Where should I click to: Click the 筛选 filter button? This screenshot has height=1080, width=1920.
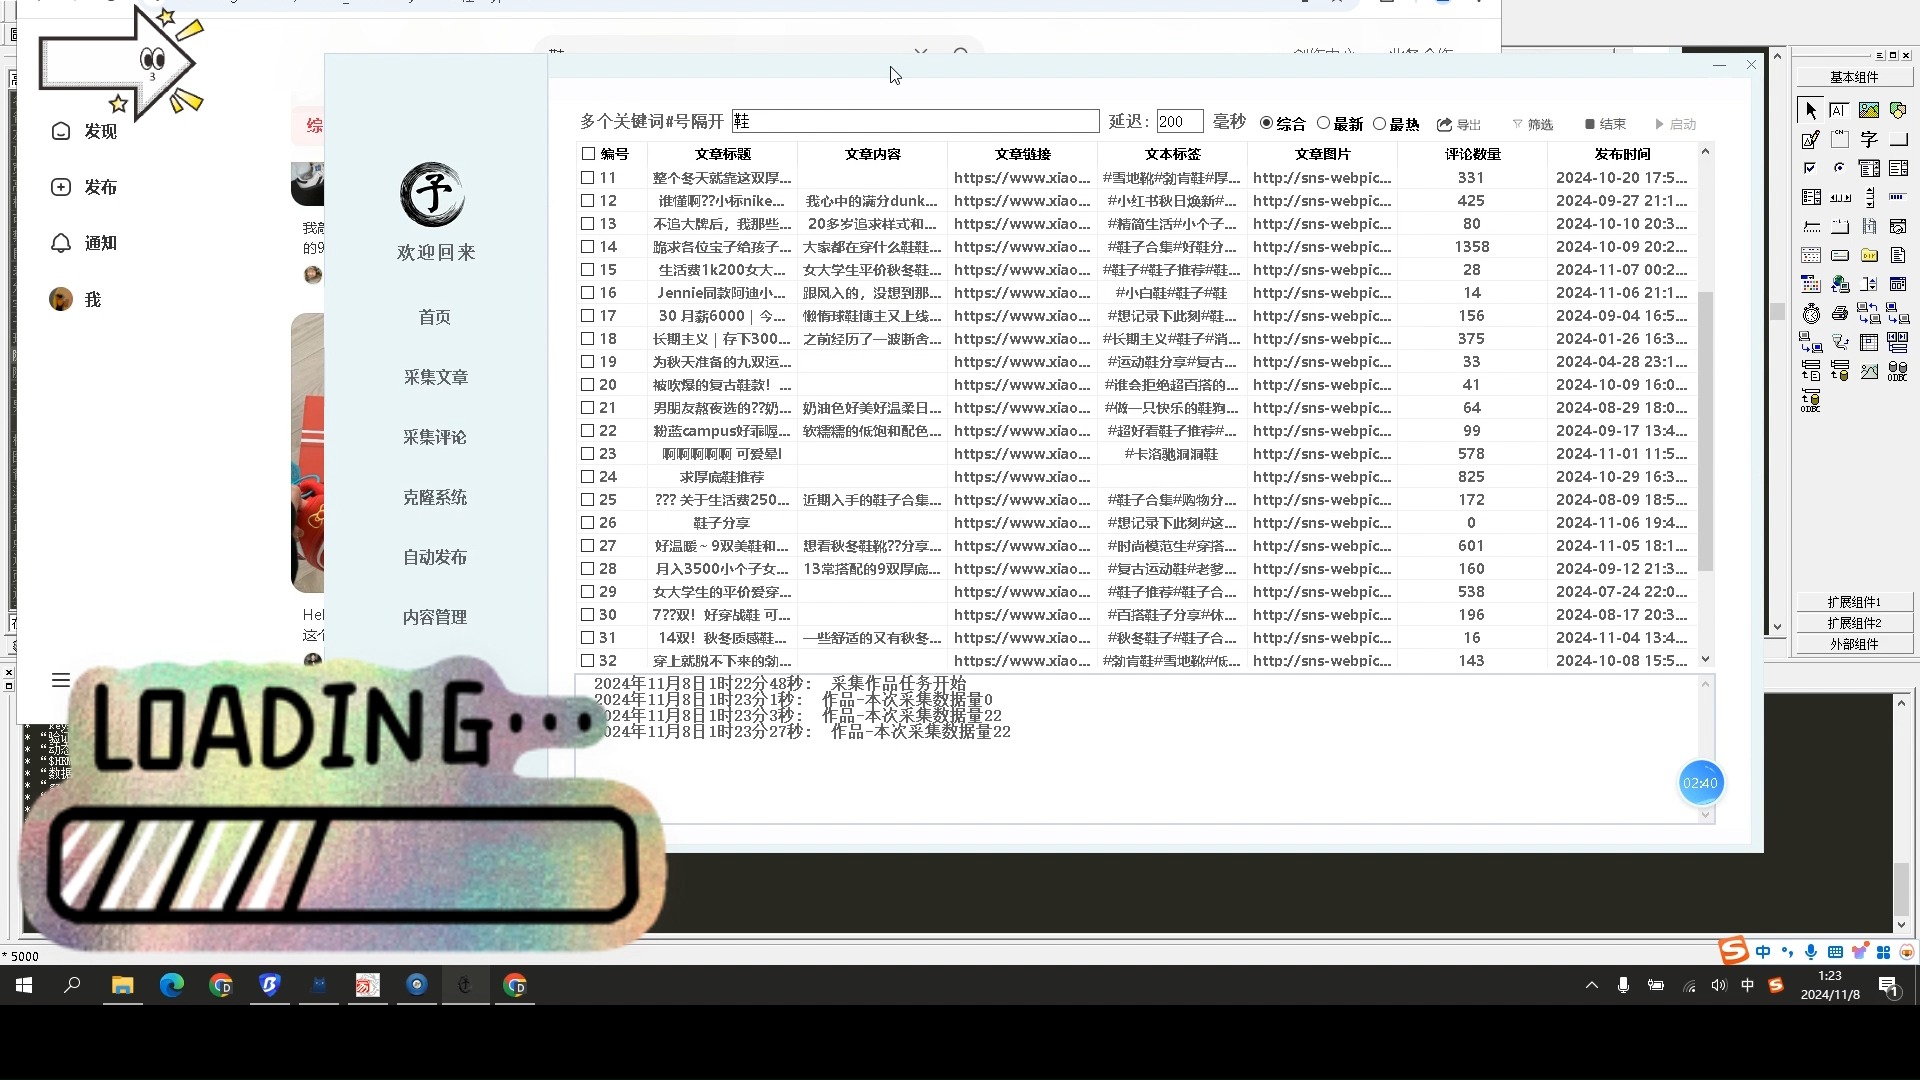point(1533,124)
